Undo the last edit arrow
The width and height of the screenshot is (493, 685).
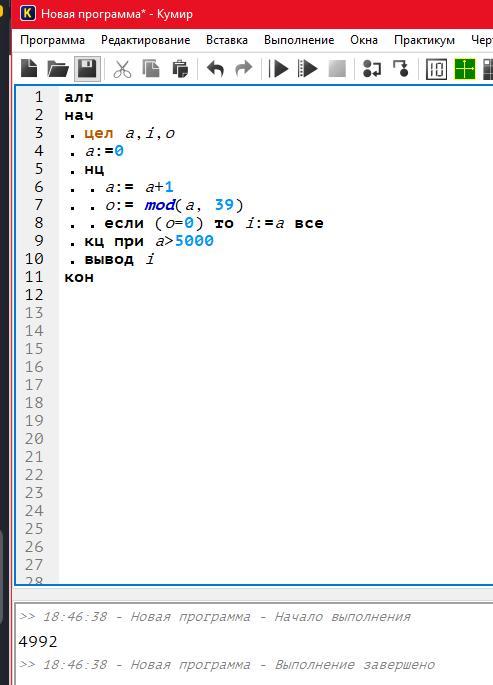point(215,69)
